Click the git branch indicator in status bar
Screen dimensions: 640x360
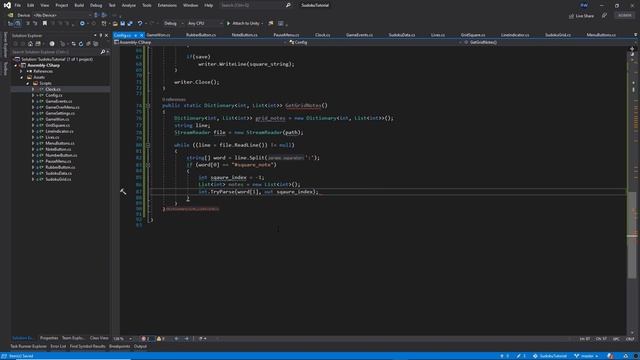(x=586, y=356)
